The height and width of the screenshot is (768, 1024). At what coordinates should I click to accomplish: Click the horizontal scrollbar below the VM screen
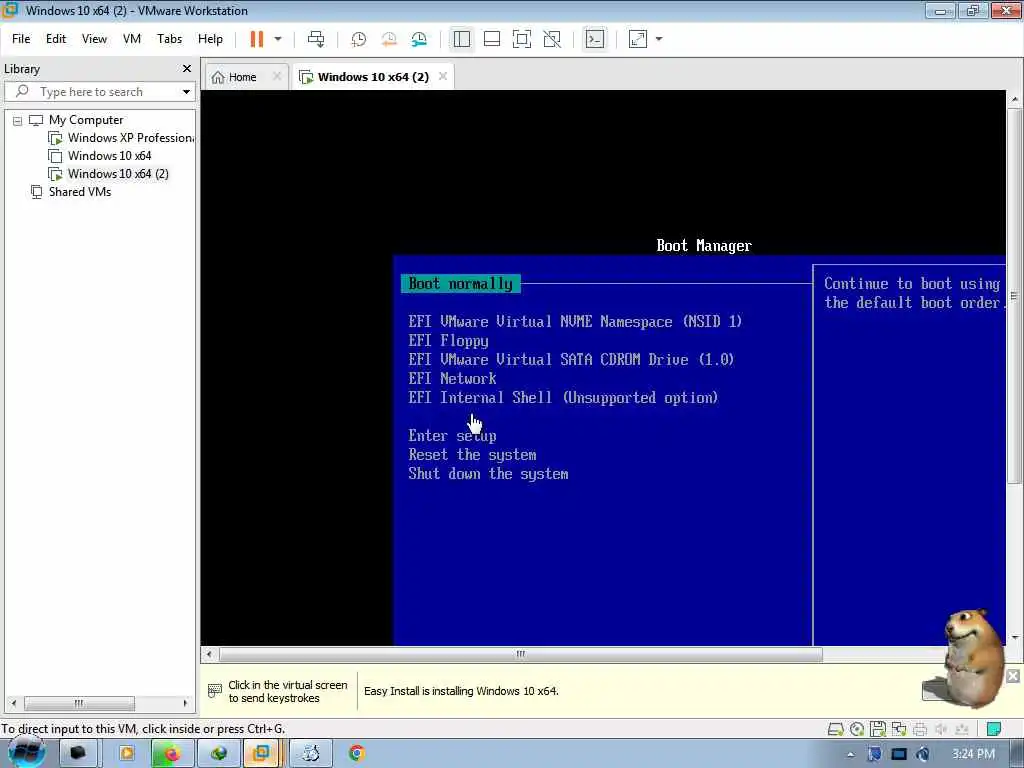coord(520,654)
